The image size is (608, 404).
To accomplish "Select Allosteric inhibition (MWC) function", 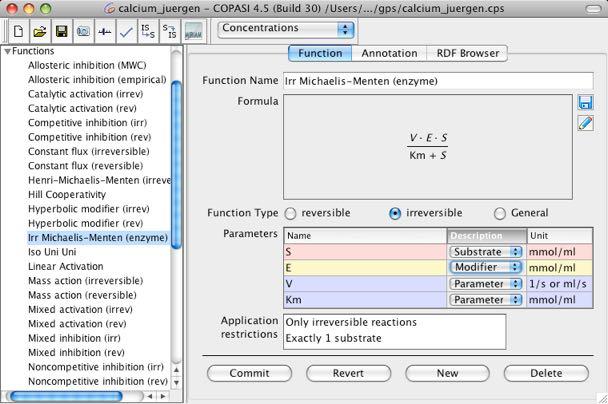I will 87,65.
